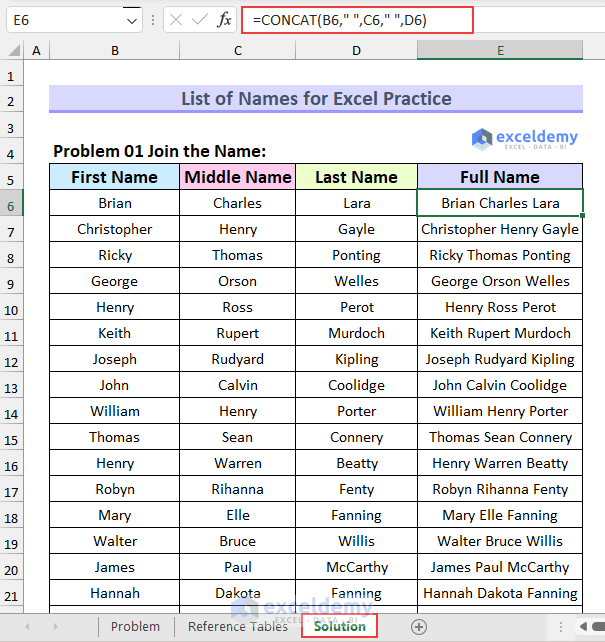605x642 pixels.
Task: Select row 13 header
Action: point(11,388)
